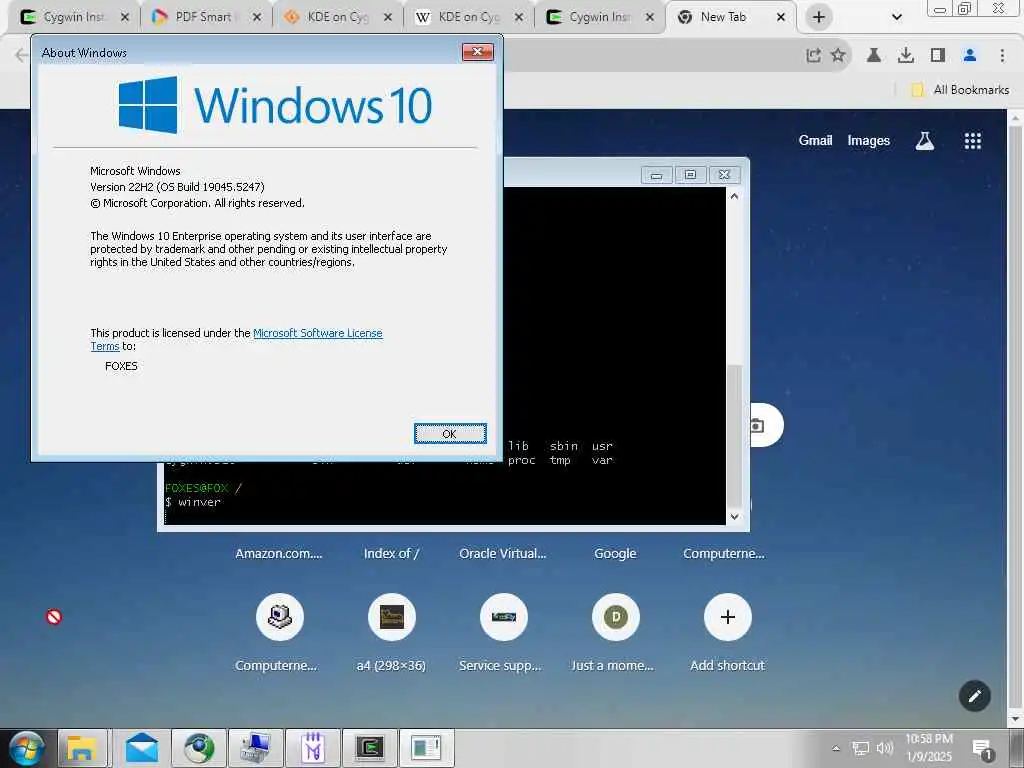Click the share page icon

click(x=813, y=56)
